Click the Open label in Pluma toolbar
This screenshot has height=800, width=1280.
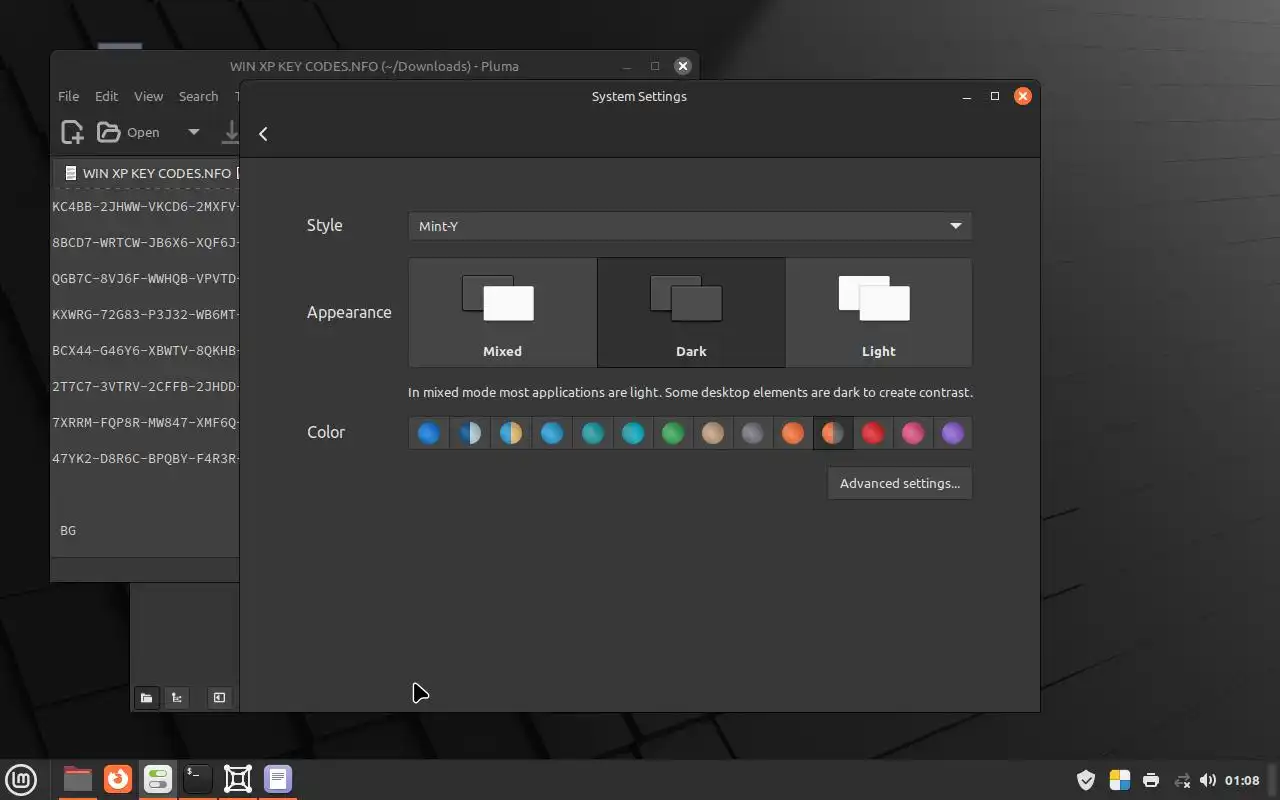(x=143, y=132)
